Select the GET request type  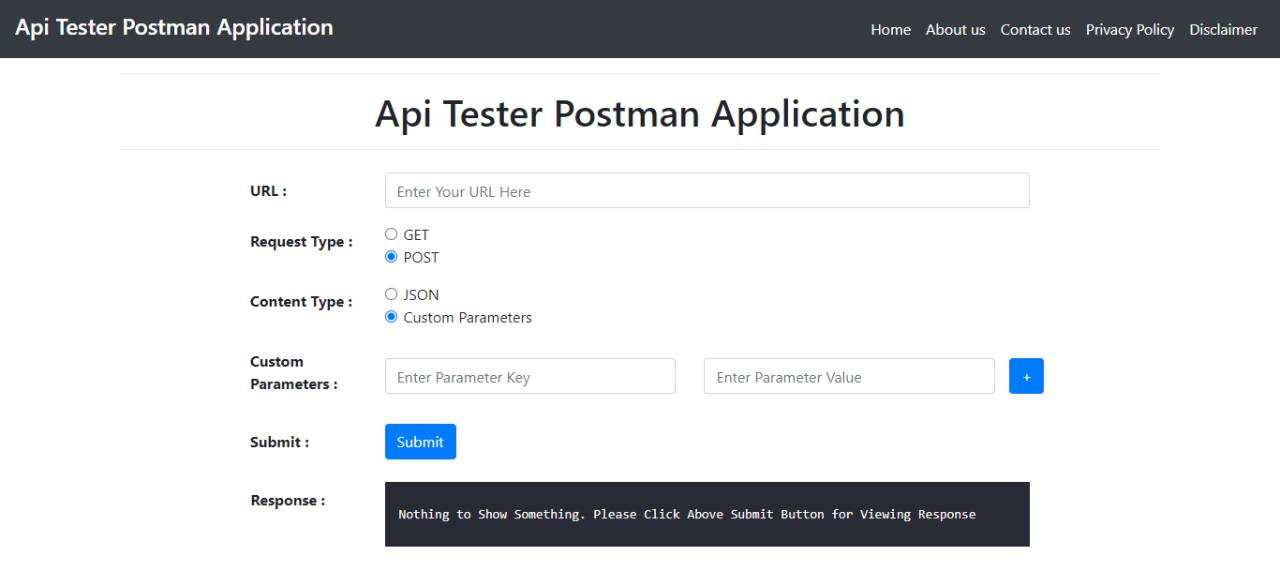(391, 234)
